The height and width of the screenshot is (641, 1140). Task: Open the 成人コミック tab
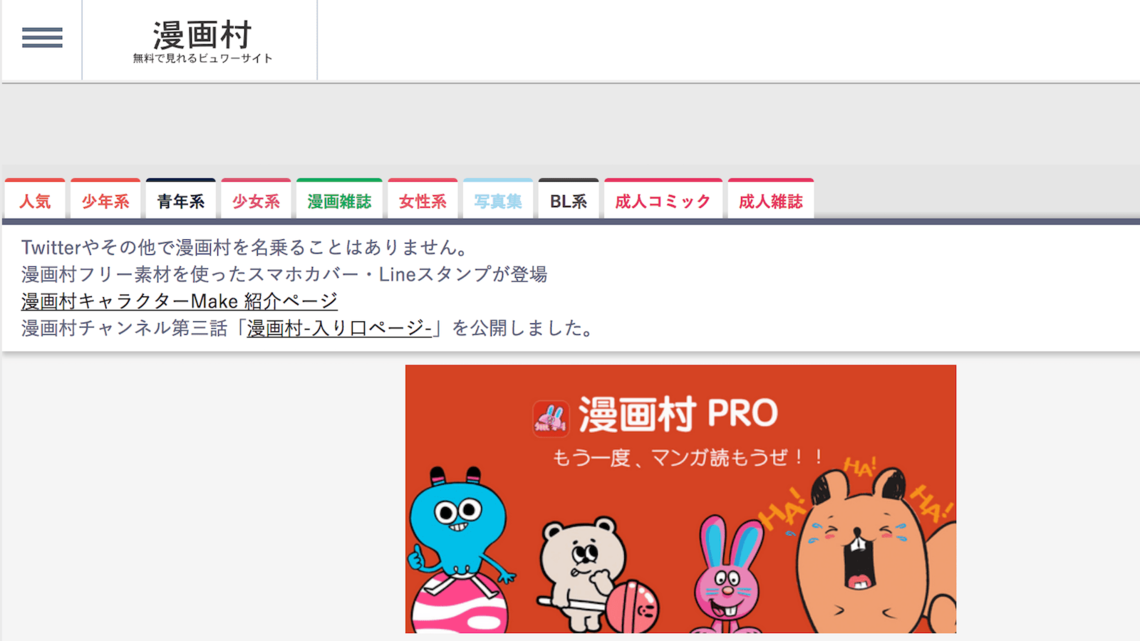663,201
